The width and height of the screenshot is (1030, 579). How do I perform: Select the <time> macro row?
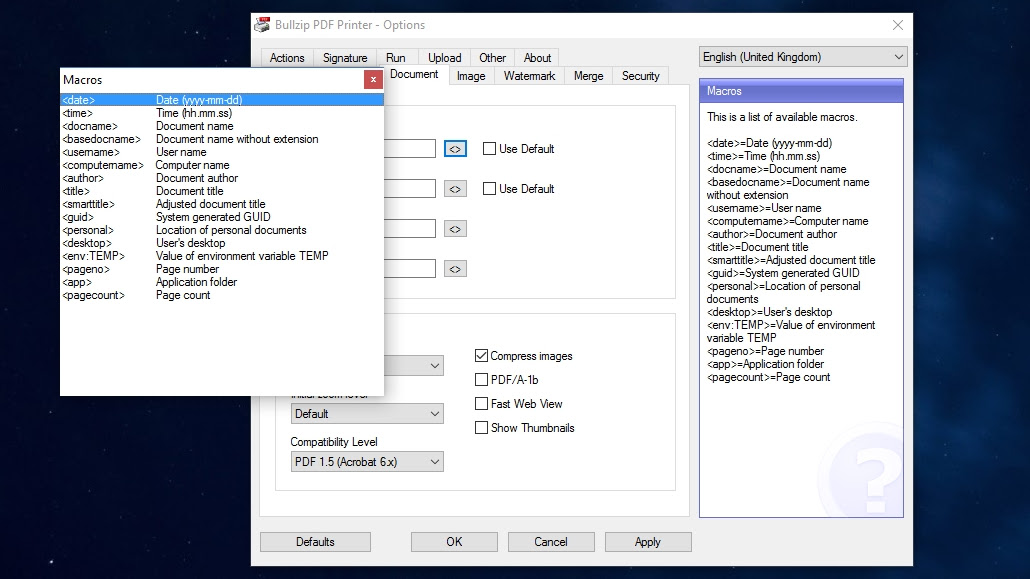coord(222,113)
